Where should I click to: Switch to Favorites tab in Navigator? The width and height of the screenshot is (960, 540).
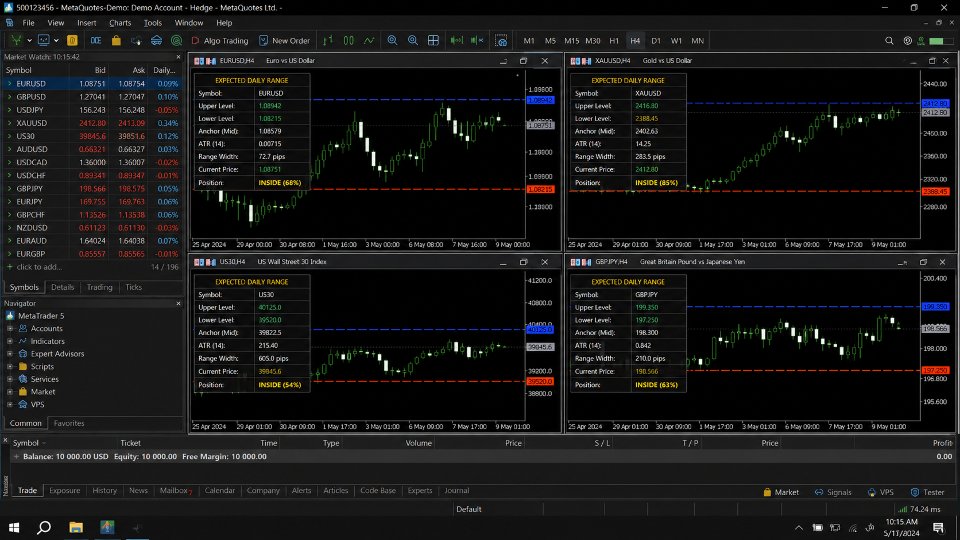(x=69, y=423)
